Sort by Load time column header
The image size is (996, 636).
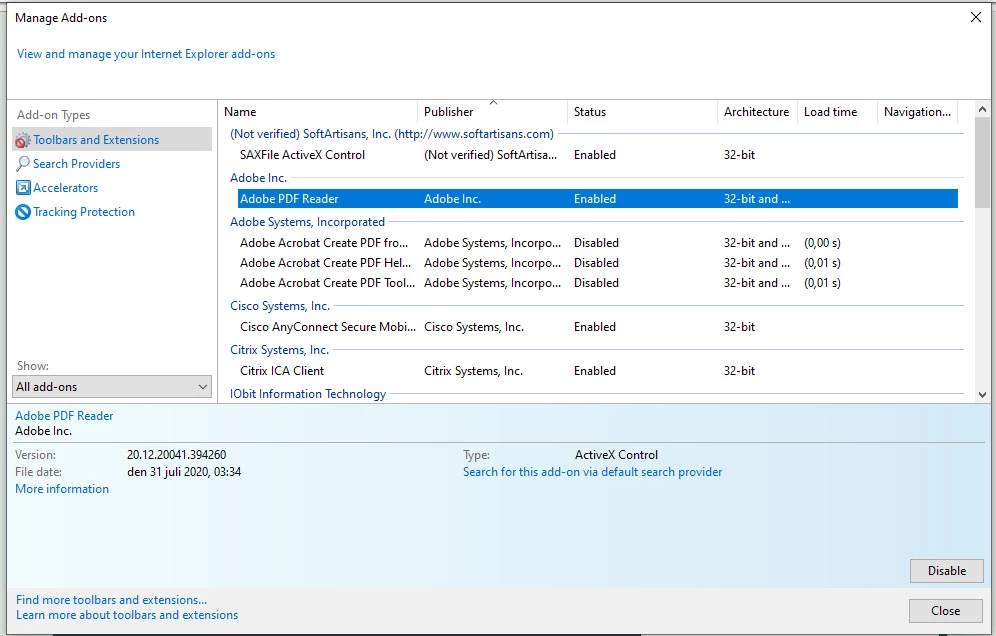pos(837,112)
